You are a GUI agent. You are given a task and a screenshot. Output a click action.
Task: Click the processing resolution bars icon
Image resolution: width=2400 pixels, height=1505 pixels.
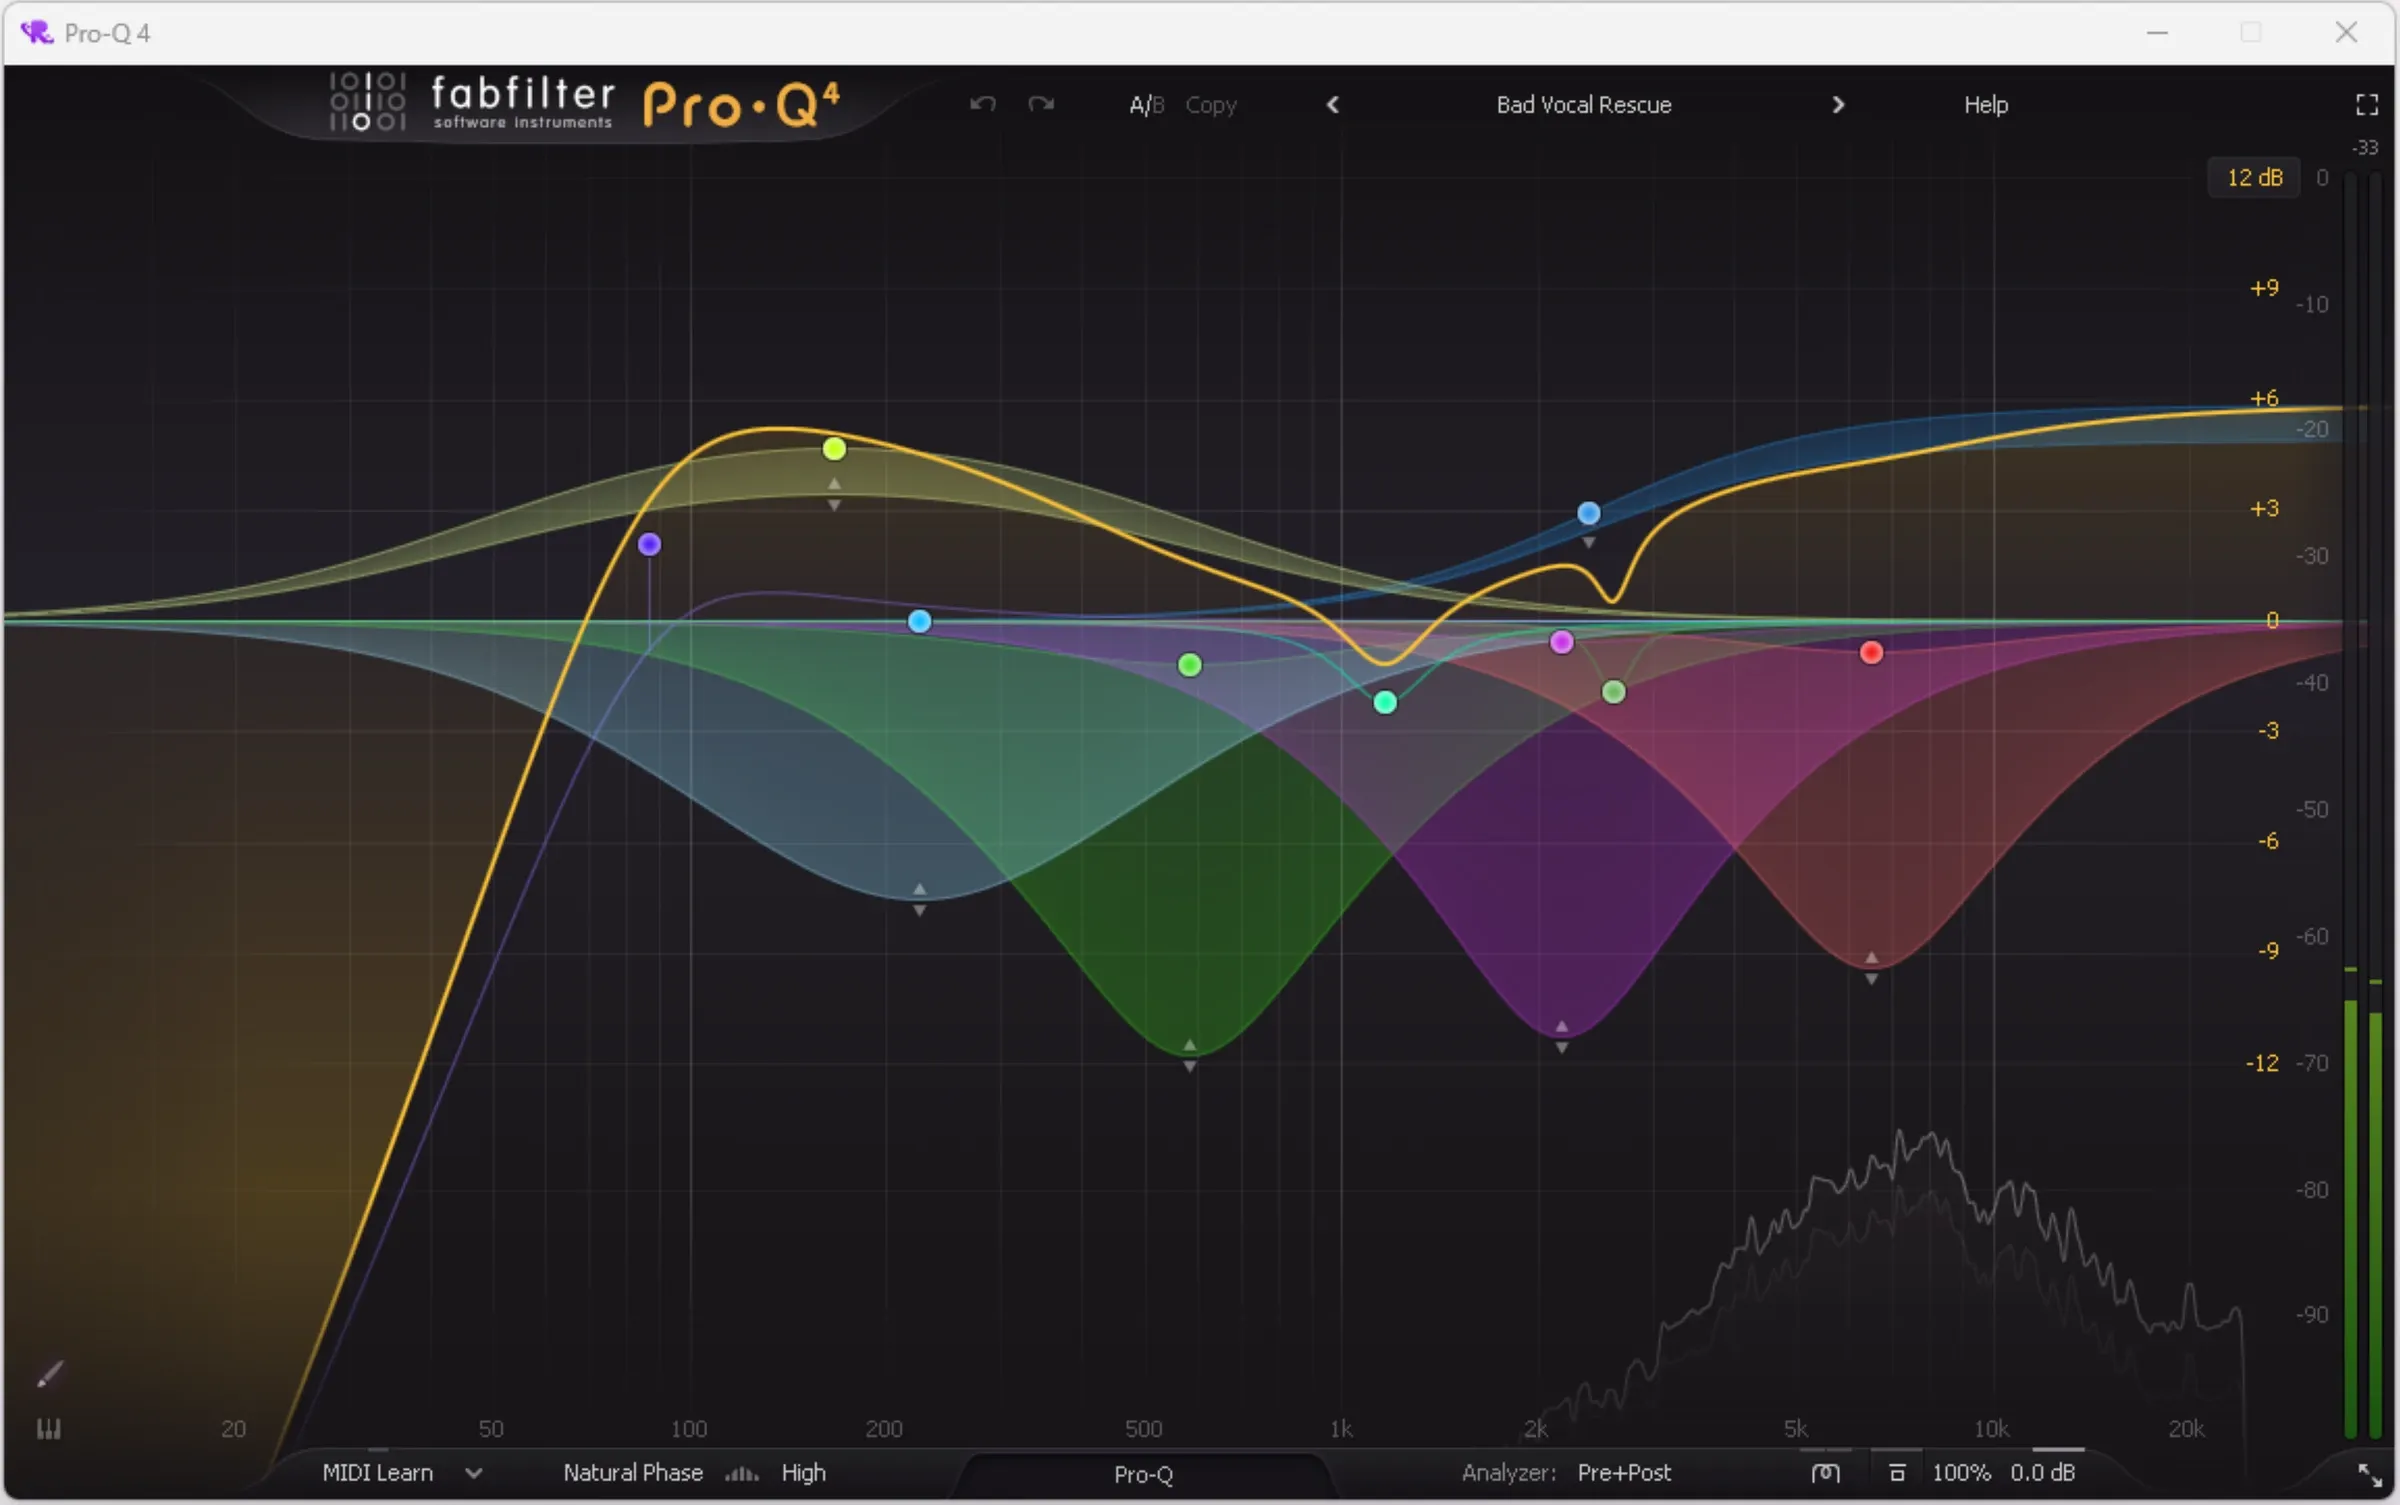click(741, 1474)
